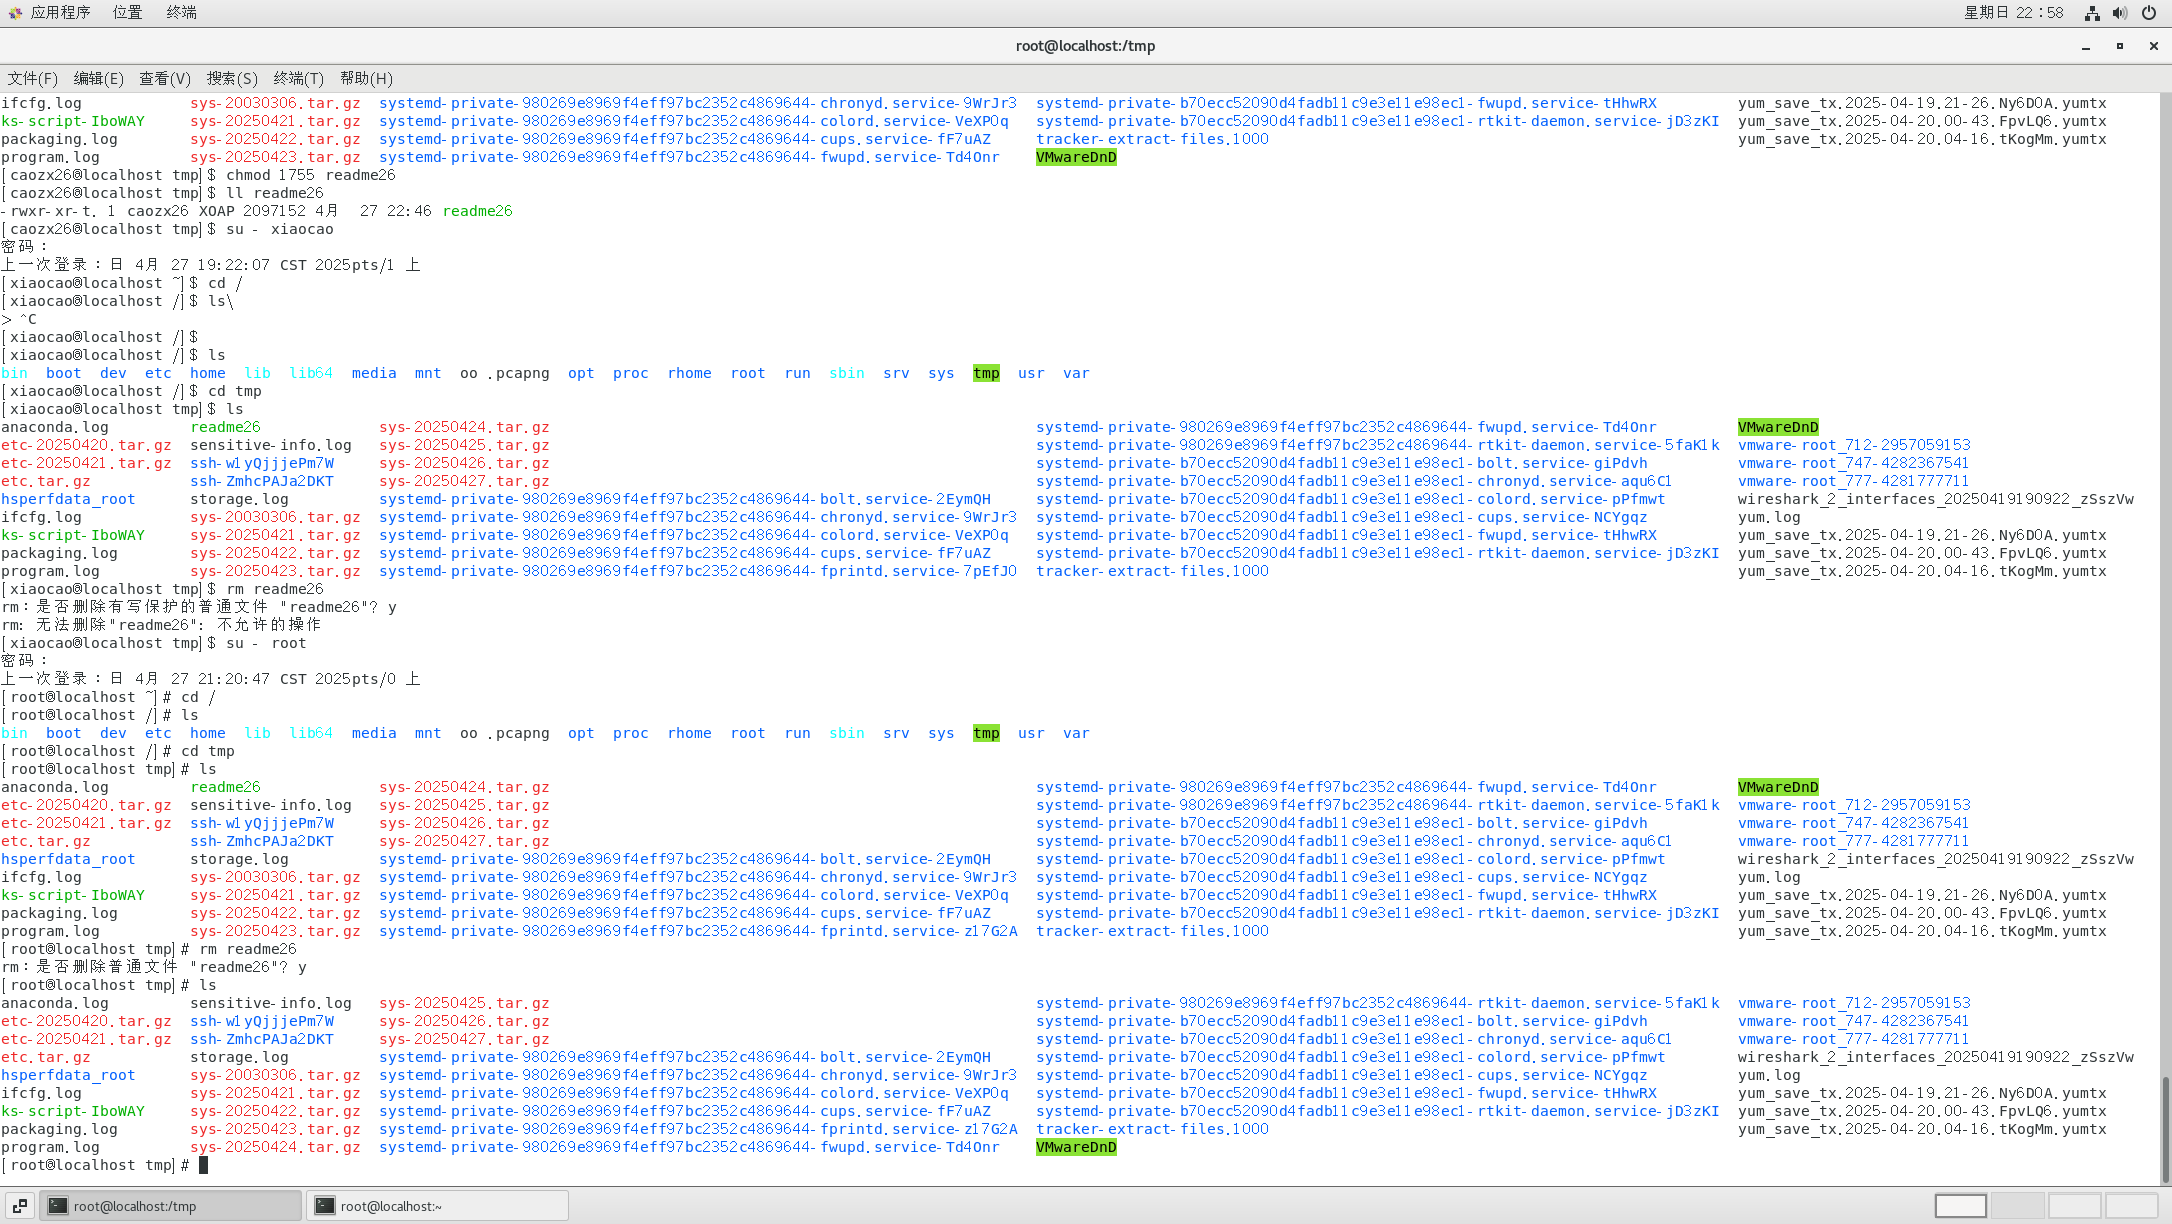The image size is (2172, 1224).
Task: Minimize the terminal window
Action: coord(2086,46)
